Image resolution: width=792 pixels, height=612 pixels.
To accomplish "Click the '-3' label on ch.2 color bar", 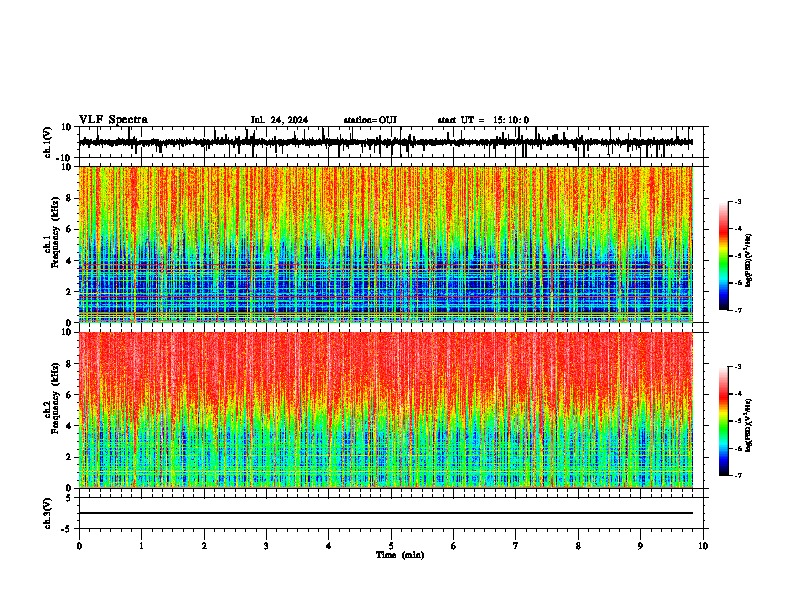I will [738, 367].
